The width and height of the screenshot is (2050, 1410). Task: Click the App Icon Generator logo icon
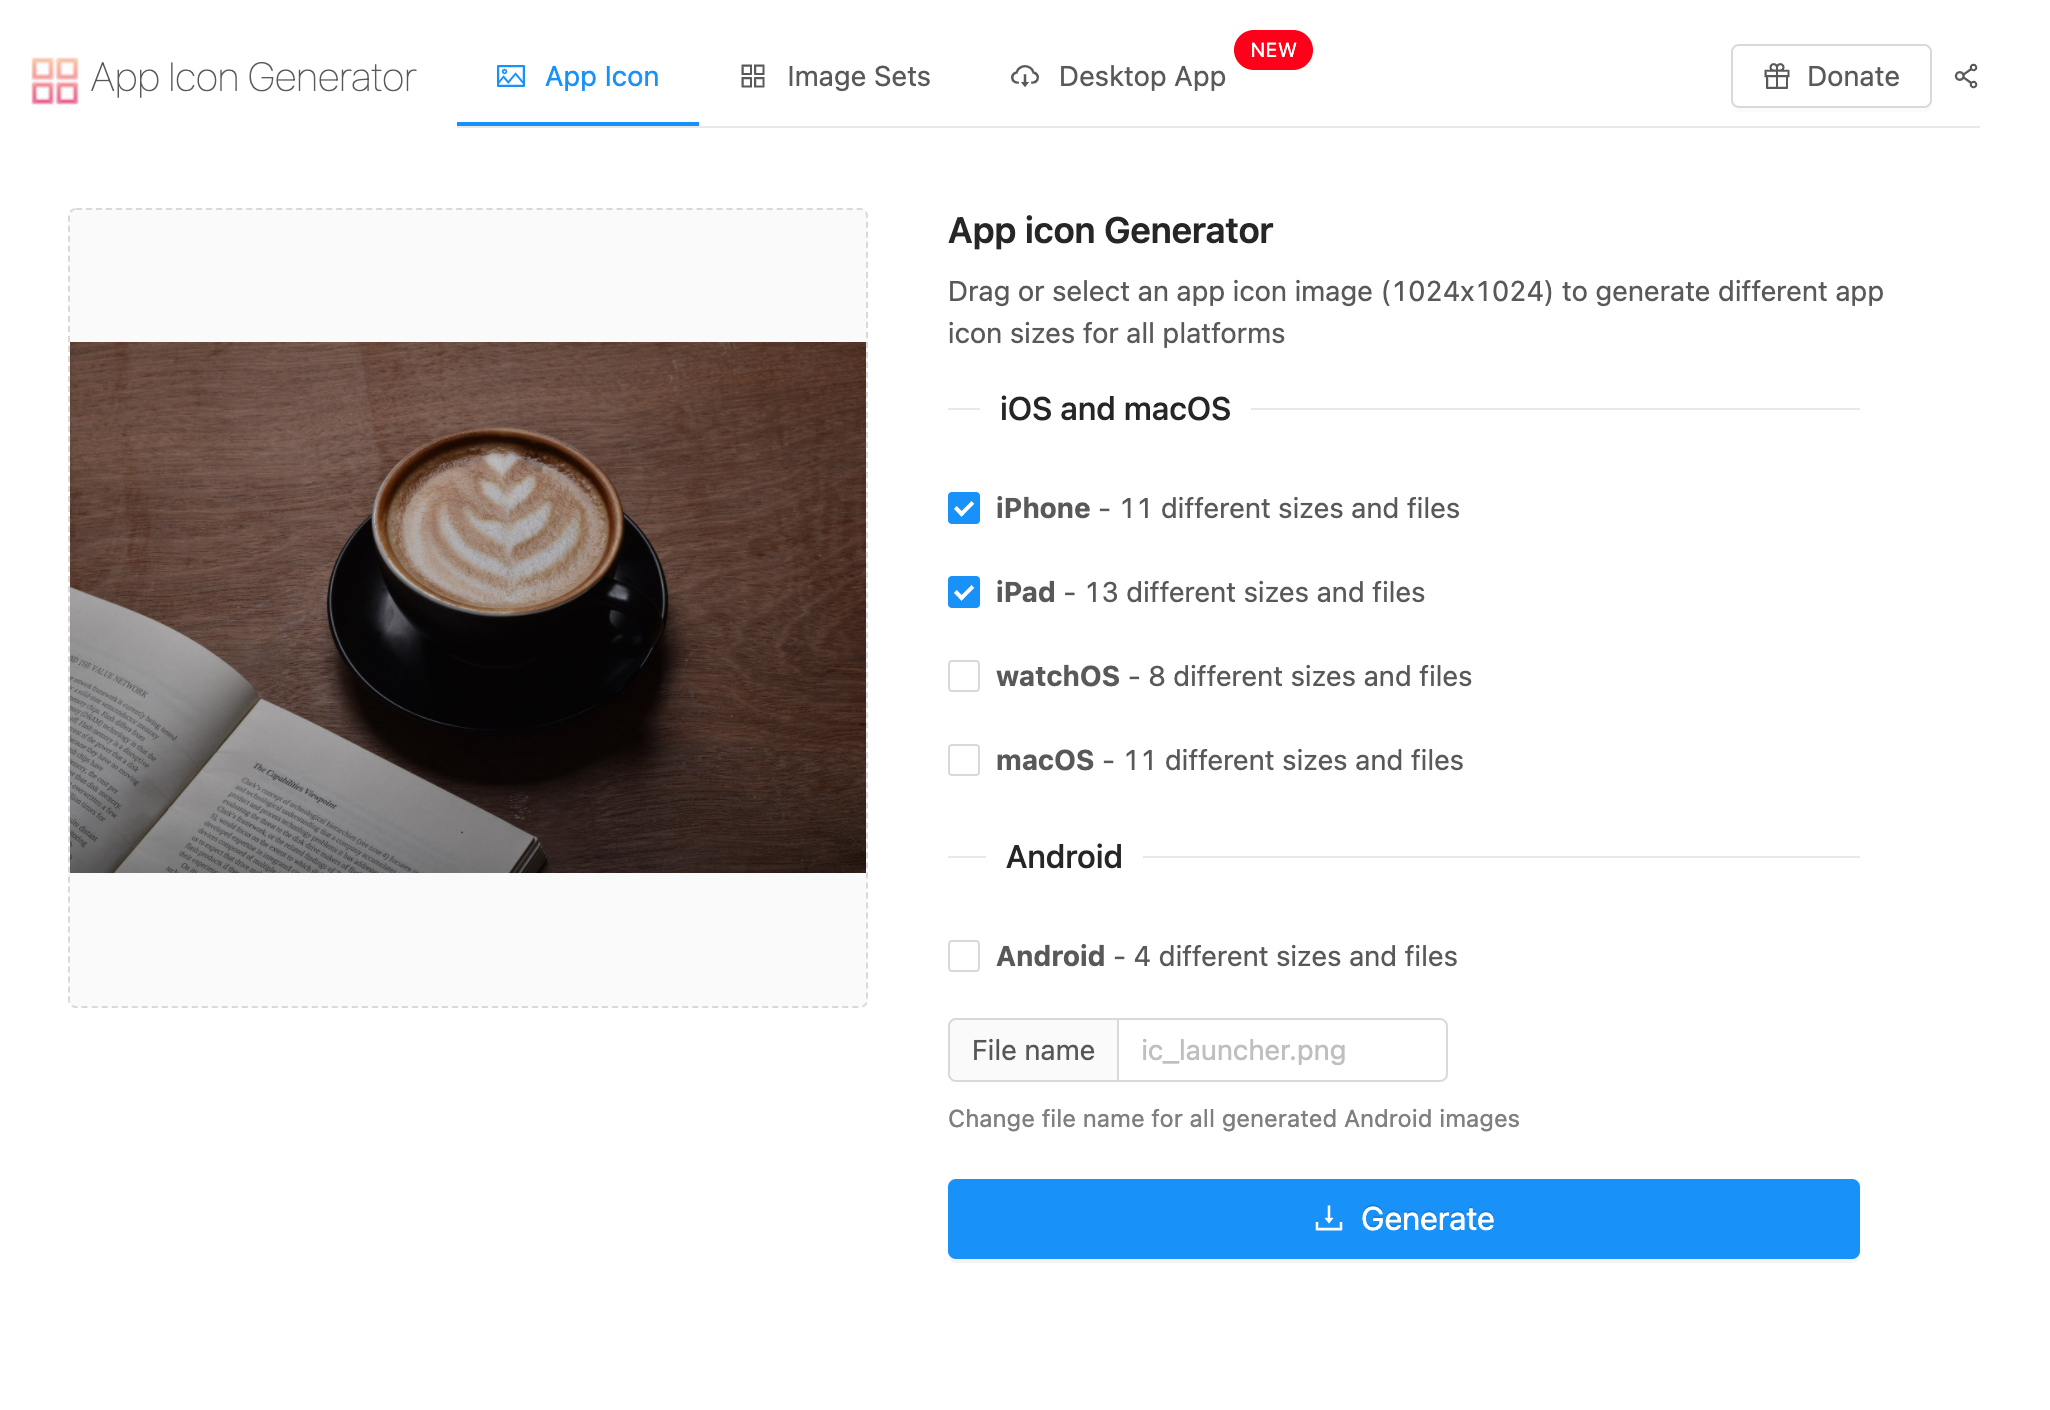[54, 80]
